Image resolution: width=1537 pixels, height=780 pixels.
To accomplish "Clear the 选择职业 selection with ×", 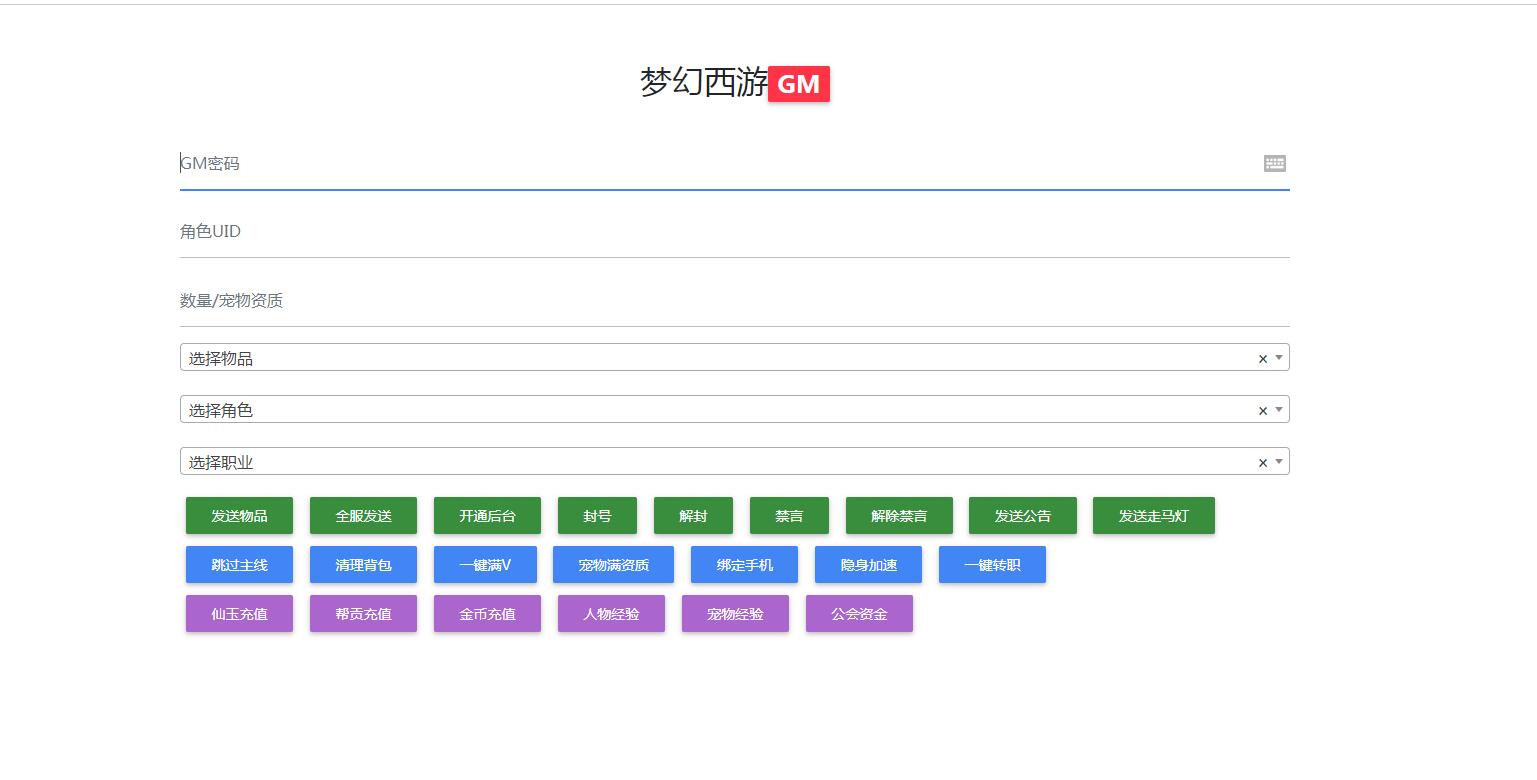I will click(1262, 463).
